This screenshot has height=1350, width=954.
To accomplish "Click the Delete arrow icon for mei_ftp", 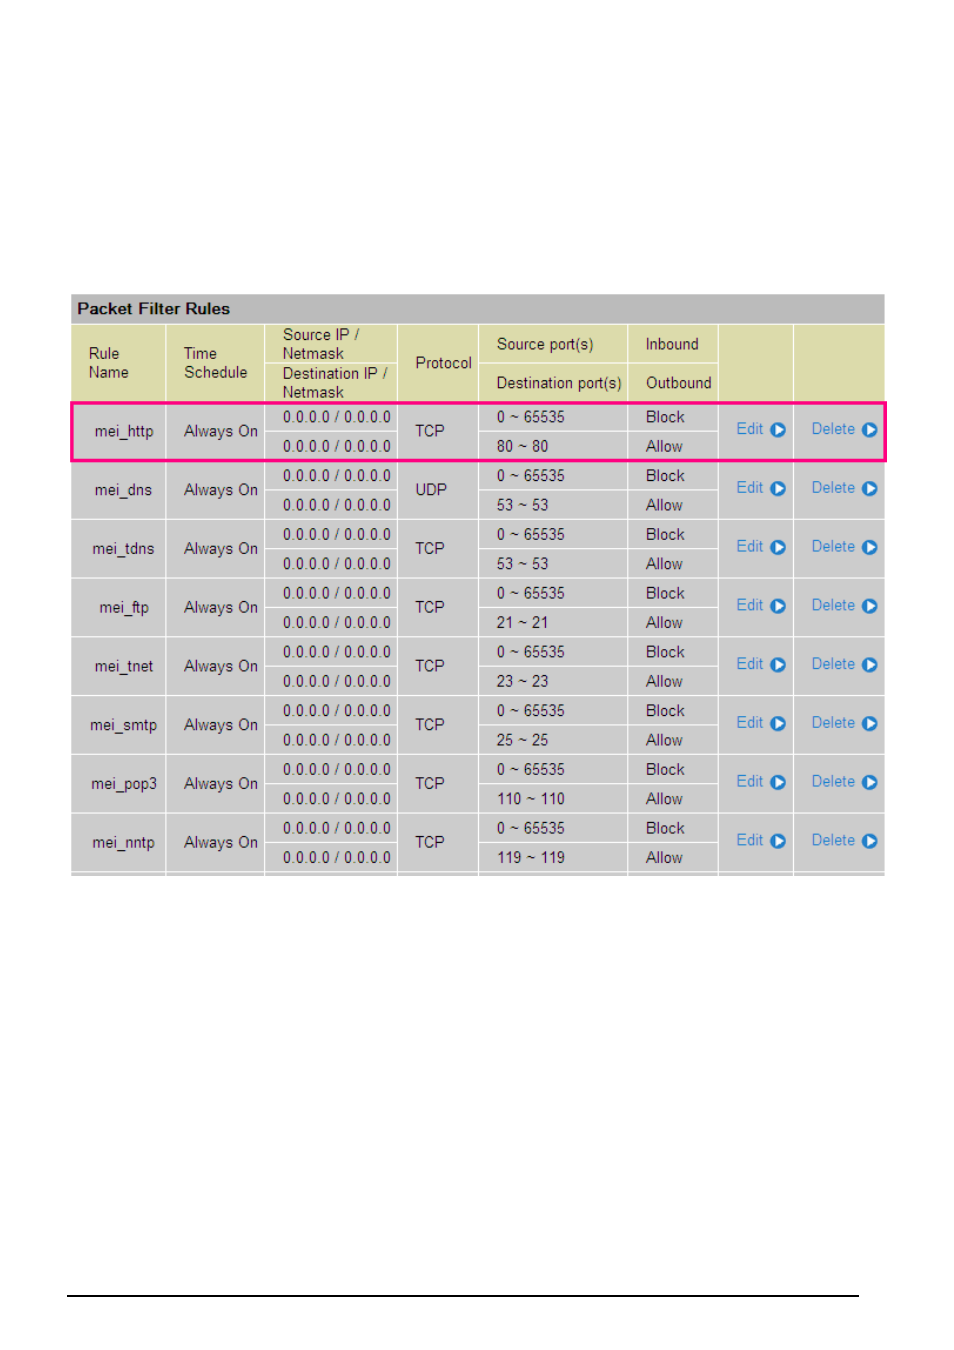I will 870,606.
